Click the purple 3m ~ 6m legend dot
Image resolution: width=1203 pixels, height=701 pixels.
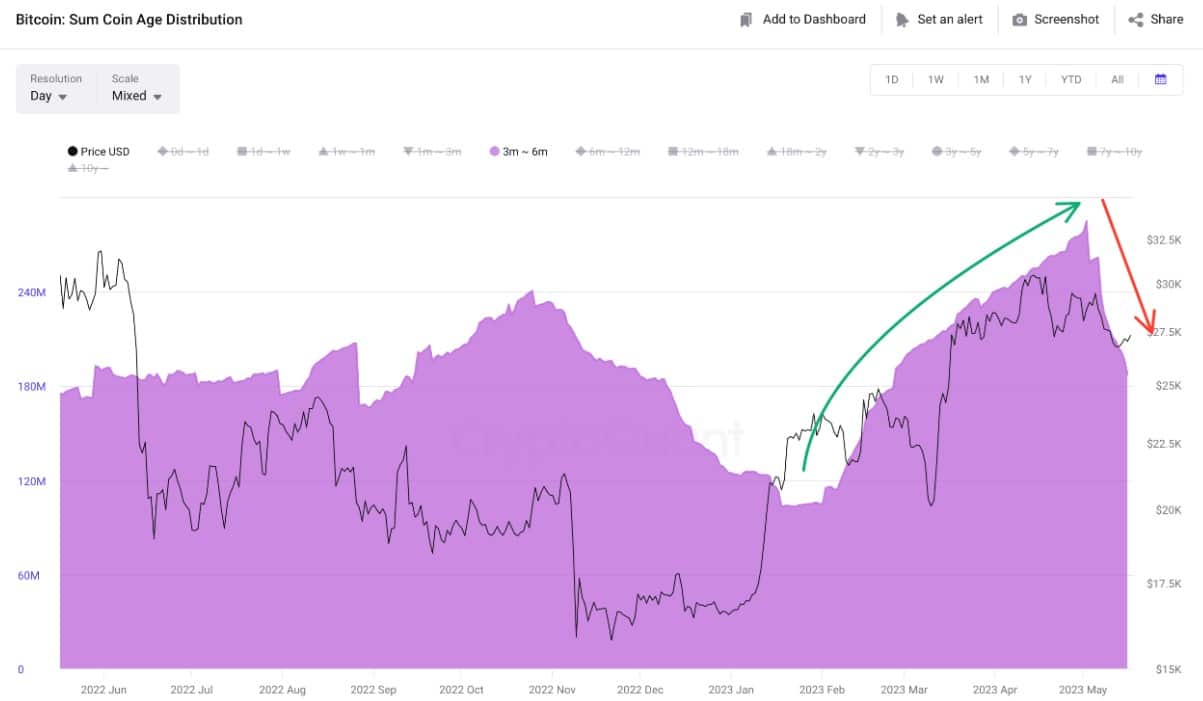[494, 152]
